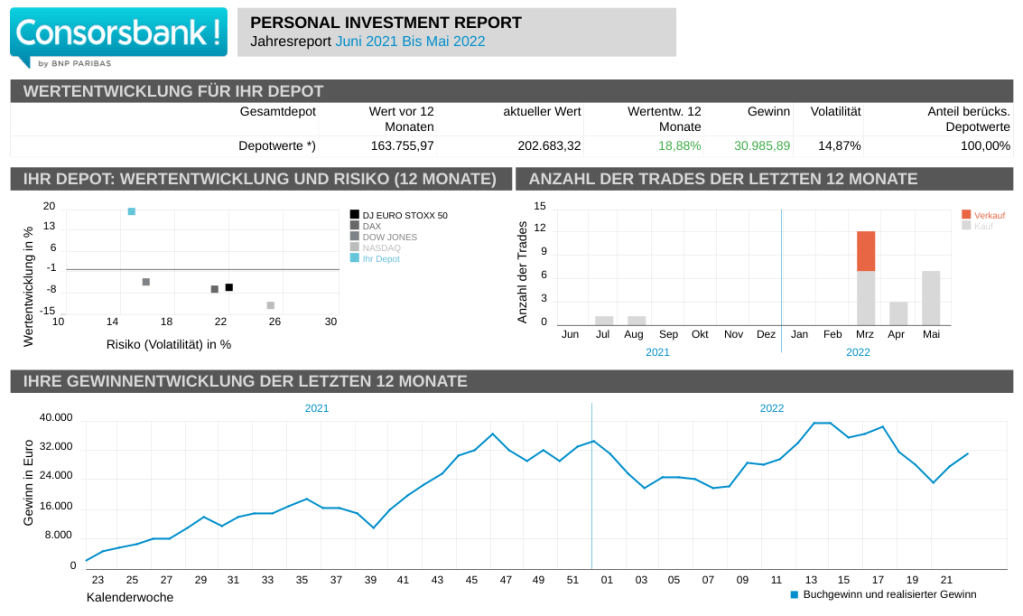Select the Kauf bar for Jul

(604, 320)
